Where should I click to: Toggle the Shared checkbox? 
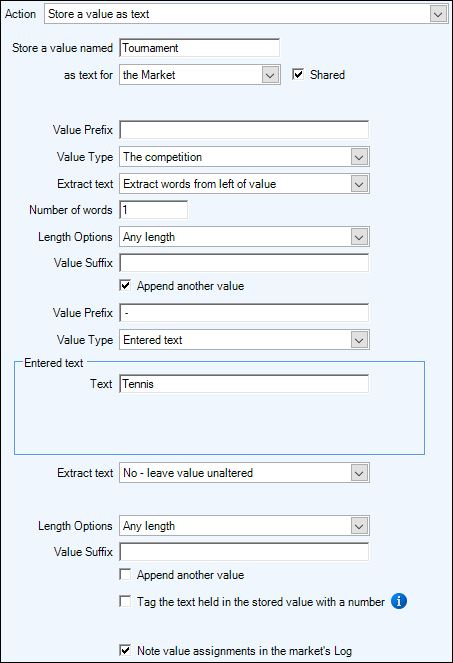(x=298, y=74)
